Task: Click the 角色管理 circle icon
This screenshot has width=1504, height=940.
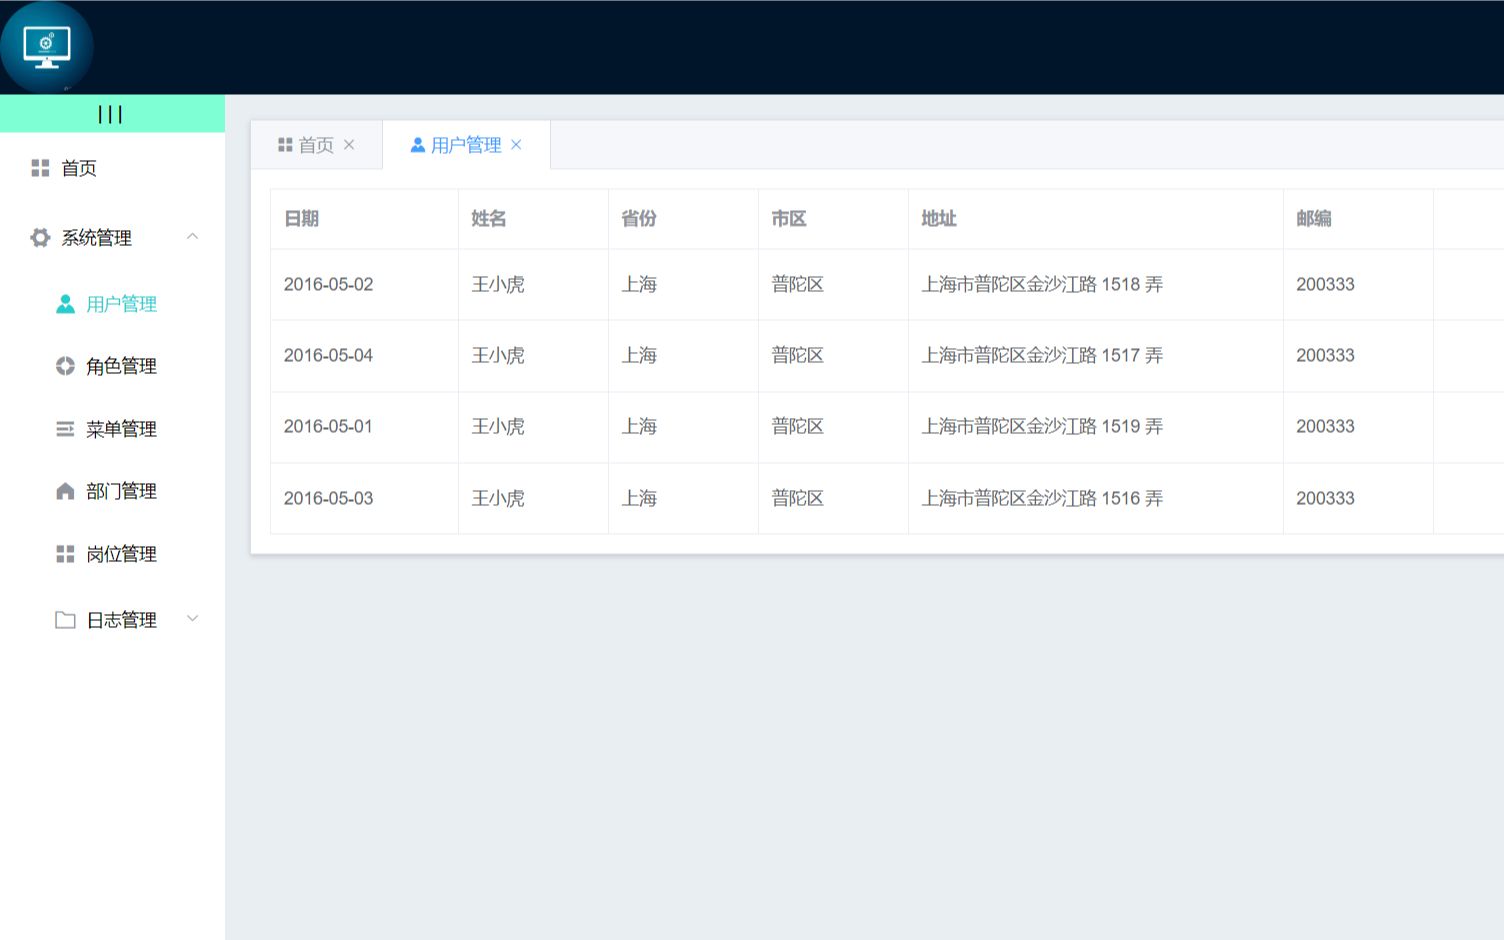Action: click(x=65, y=366)
